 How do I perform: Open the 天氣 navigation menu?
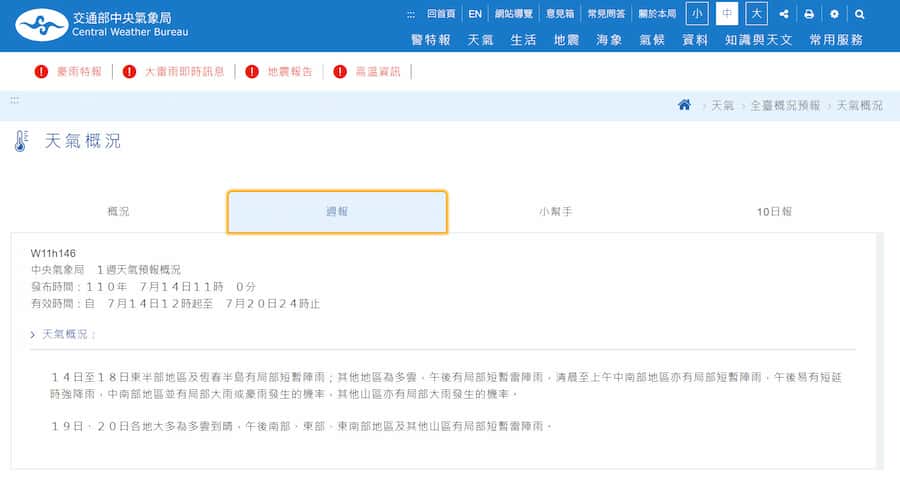[480, 40]
